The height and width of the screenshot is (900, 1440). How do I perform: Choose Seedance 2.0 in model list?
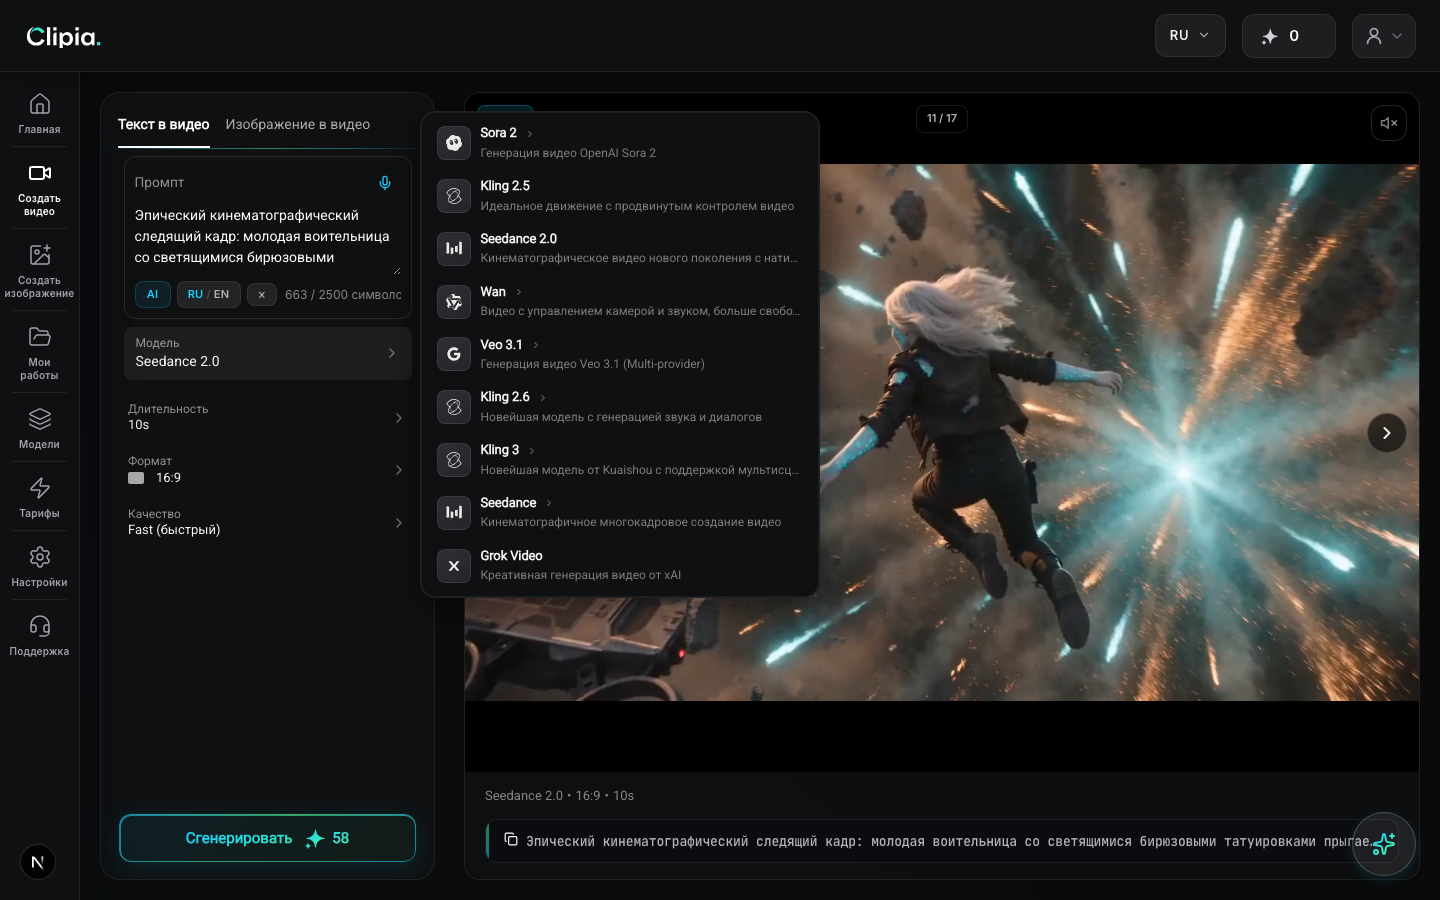pos(620,248)
